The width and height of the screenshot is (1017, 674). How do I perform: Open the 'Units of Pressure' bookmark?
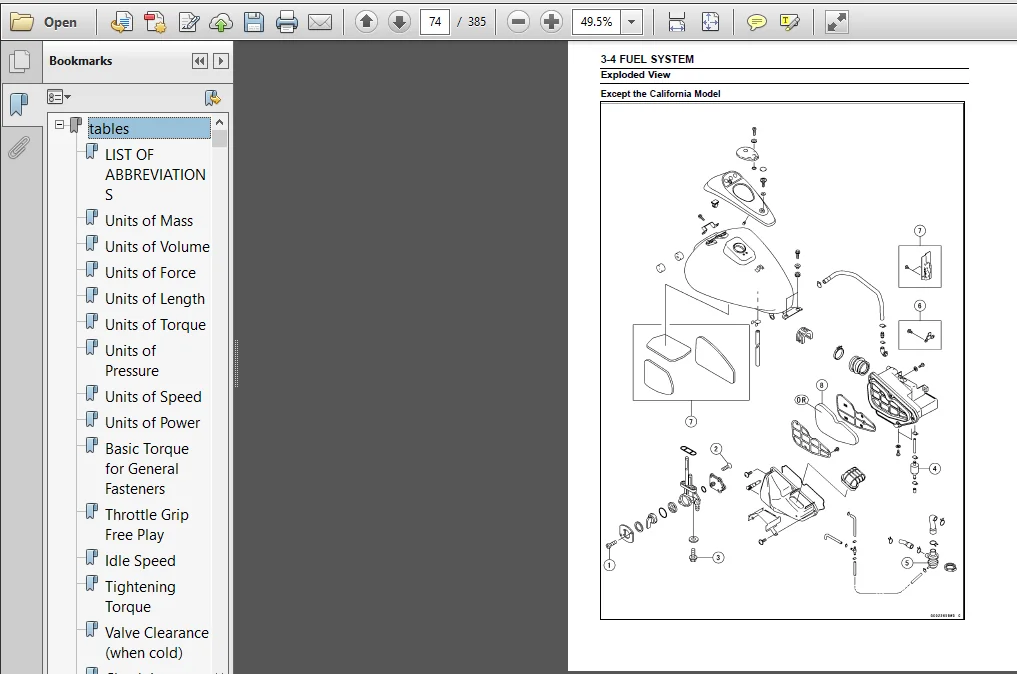[x=132, y=360]
